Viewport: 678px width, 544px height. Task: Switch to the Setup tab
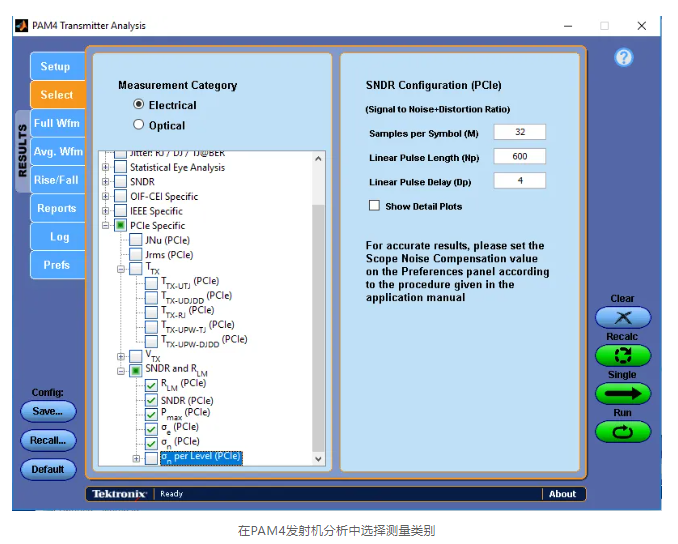(56, 67)
